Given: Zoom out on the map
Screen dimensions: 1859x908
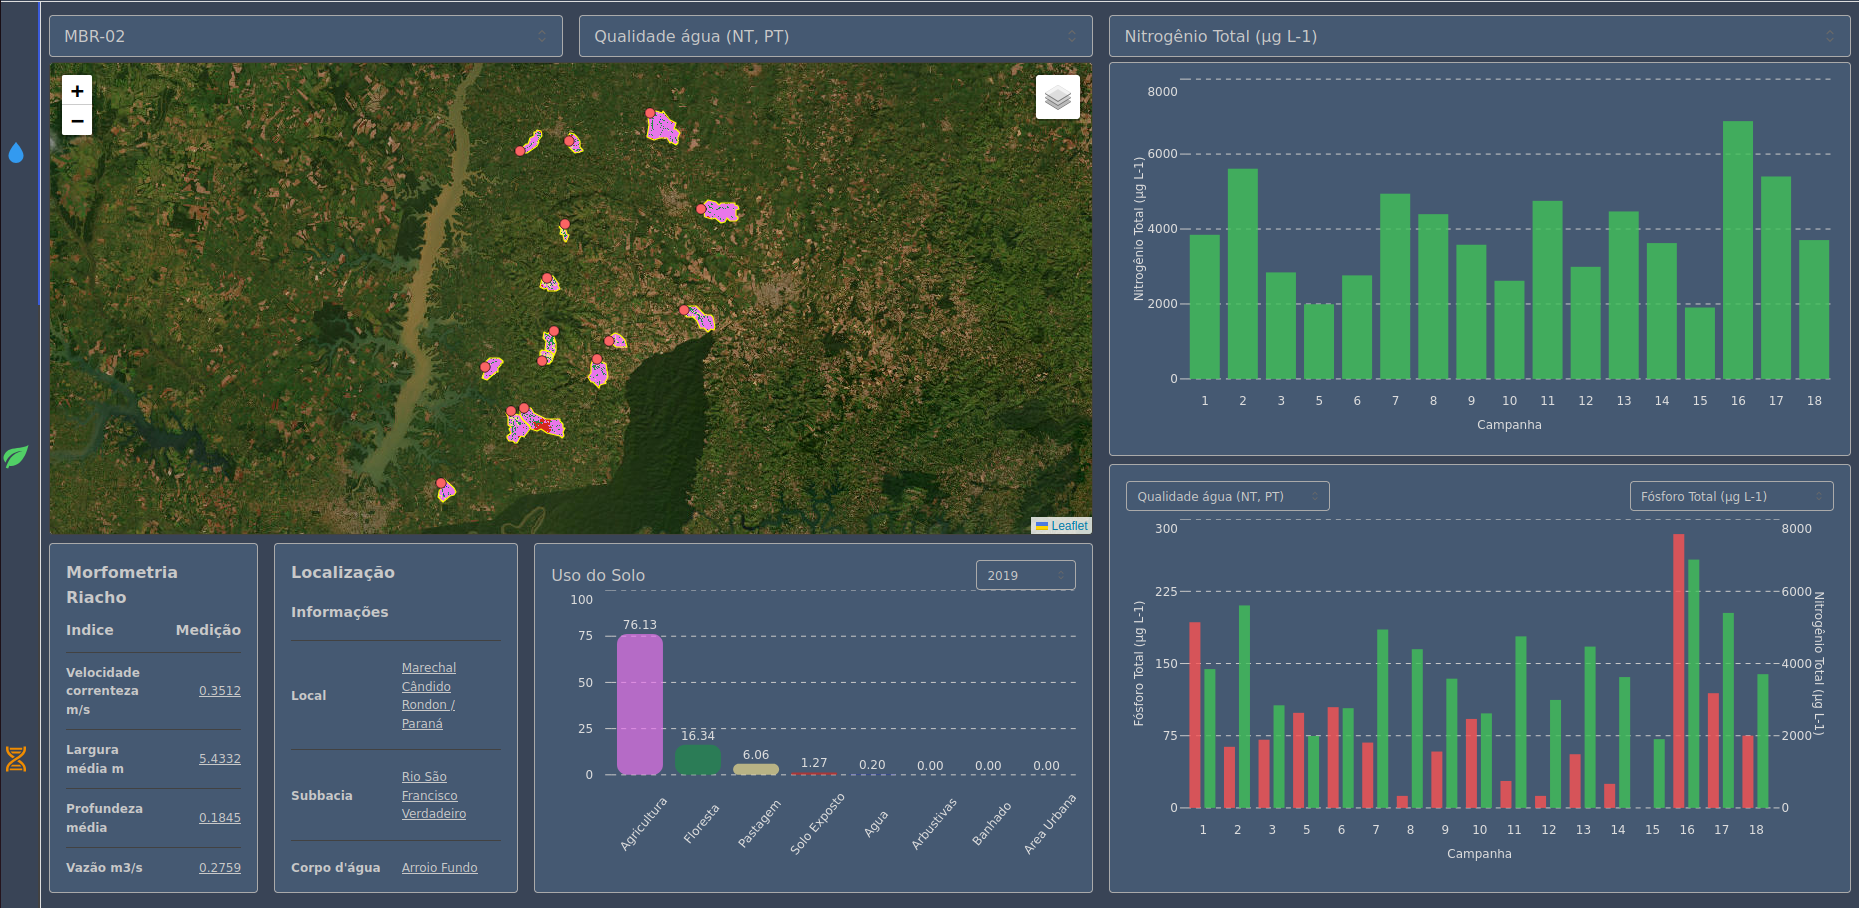Looking at the screenshot, I should (x=77, y=120).
